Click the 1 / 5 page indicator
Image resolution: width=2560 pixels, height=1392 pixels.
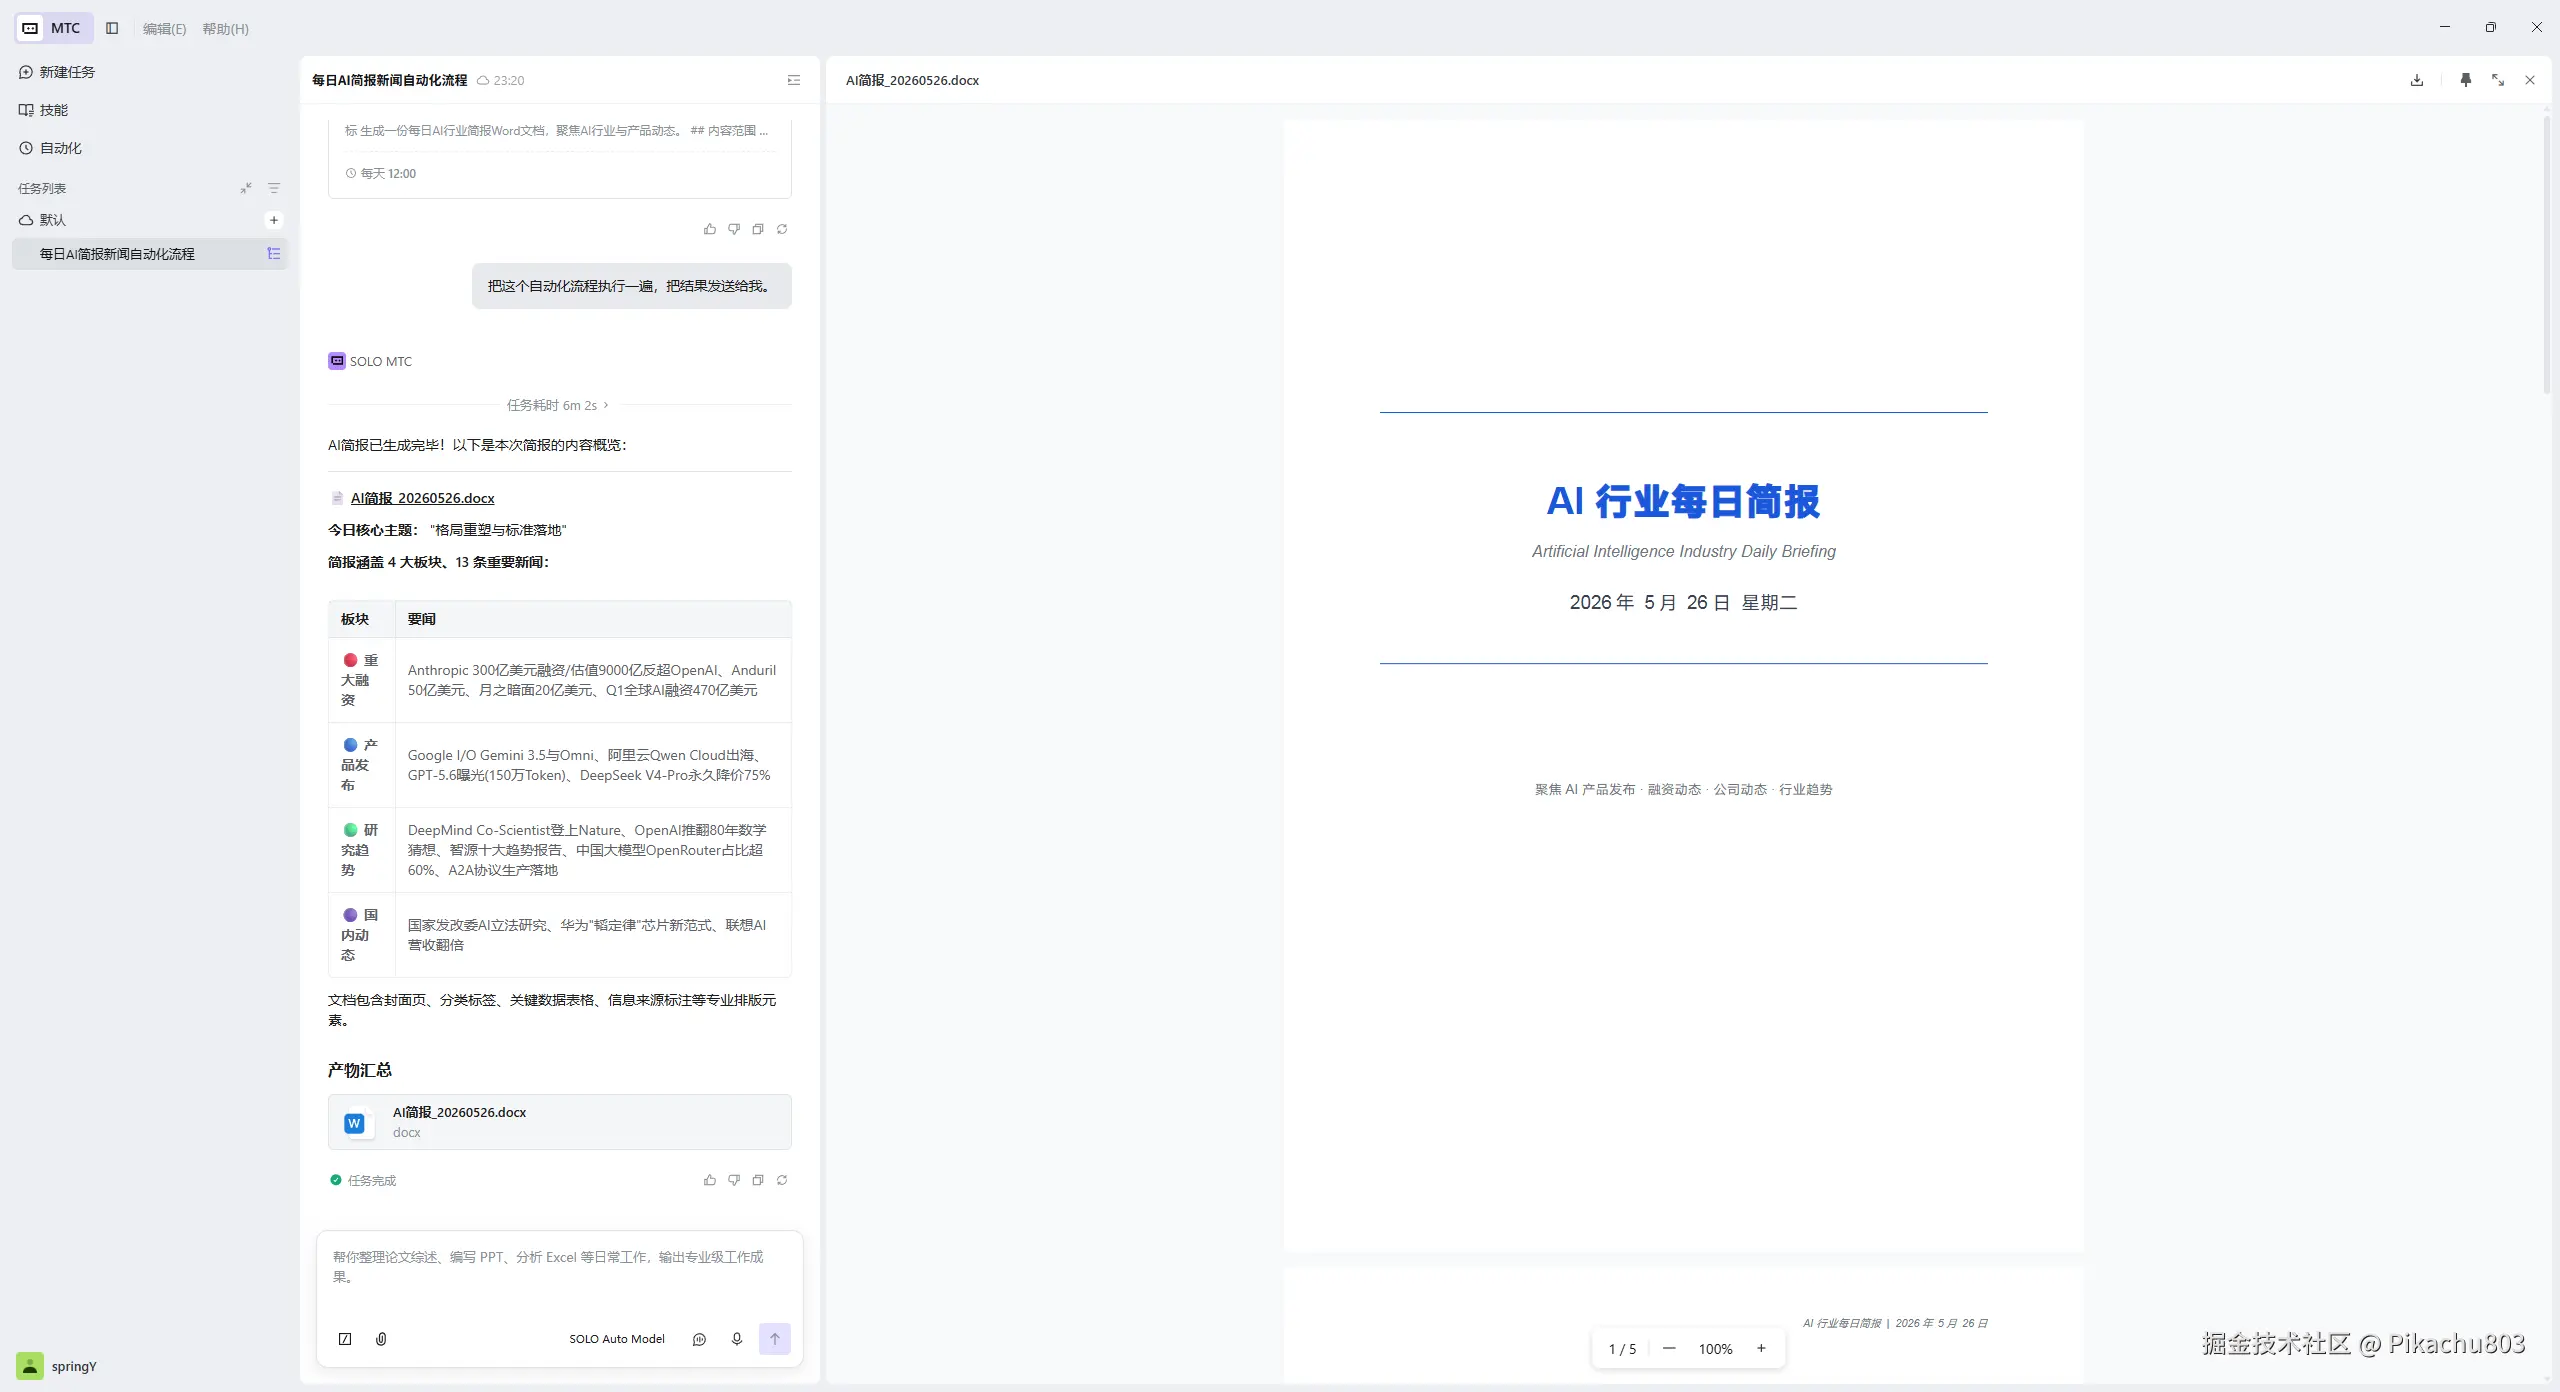click(1622, 1349)
